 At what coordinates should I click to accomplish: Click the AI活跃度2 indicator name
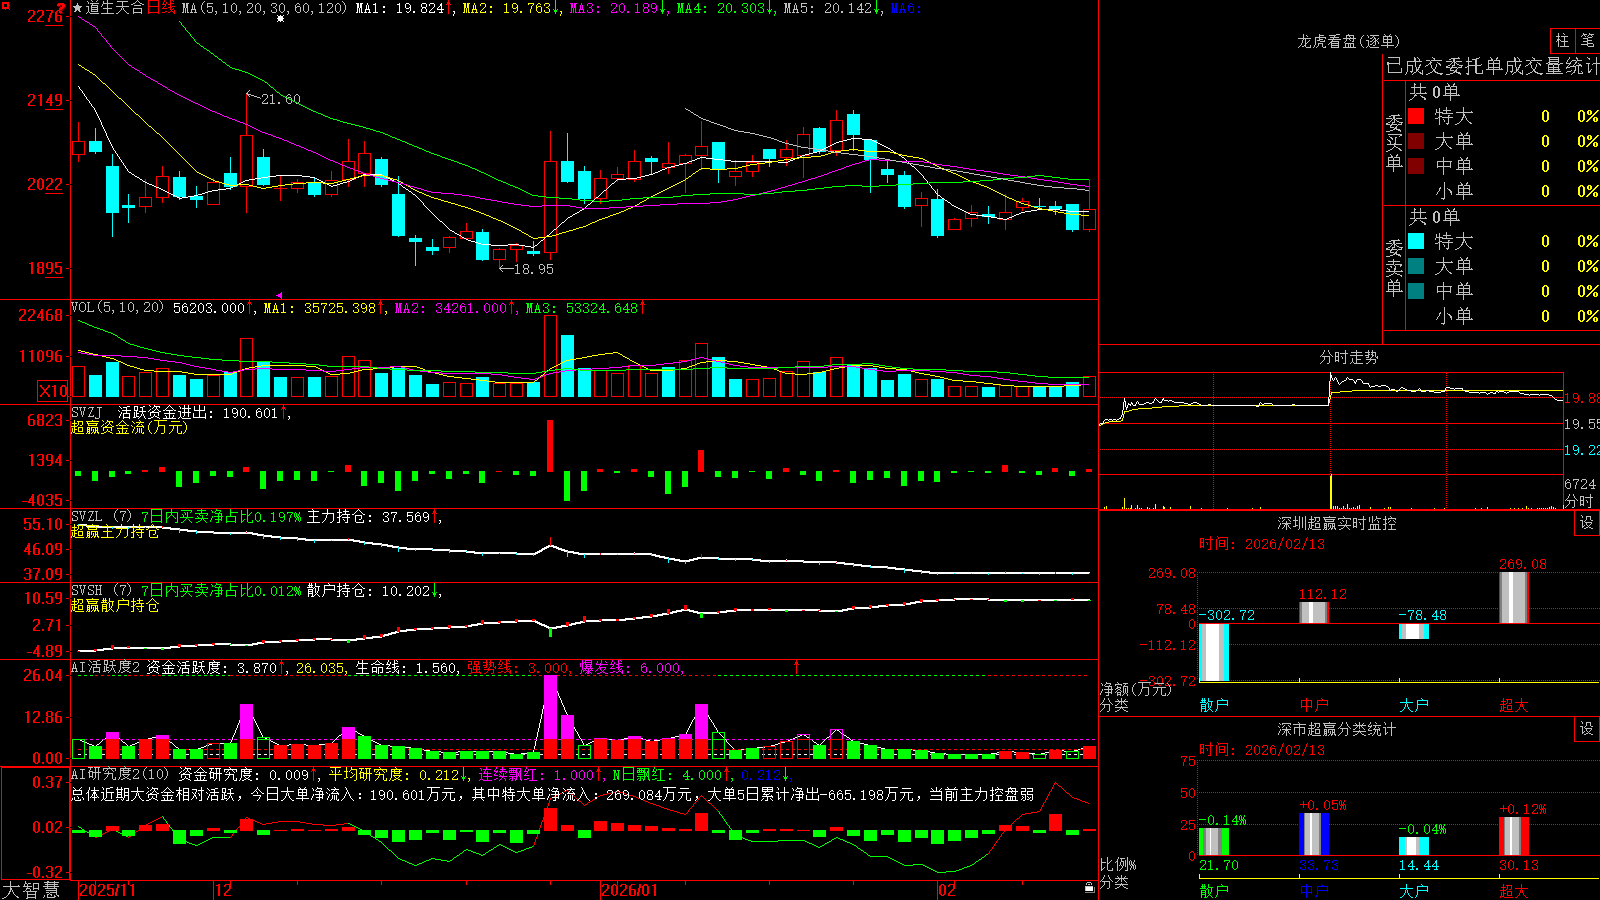tap(106, 668)
